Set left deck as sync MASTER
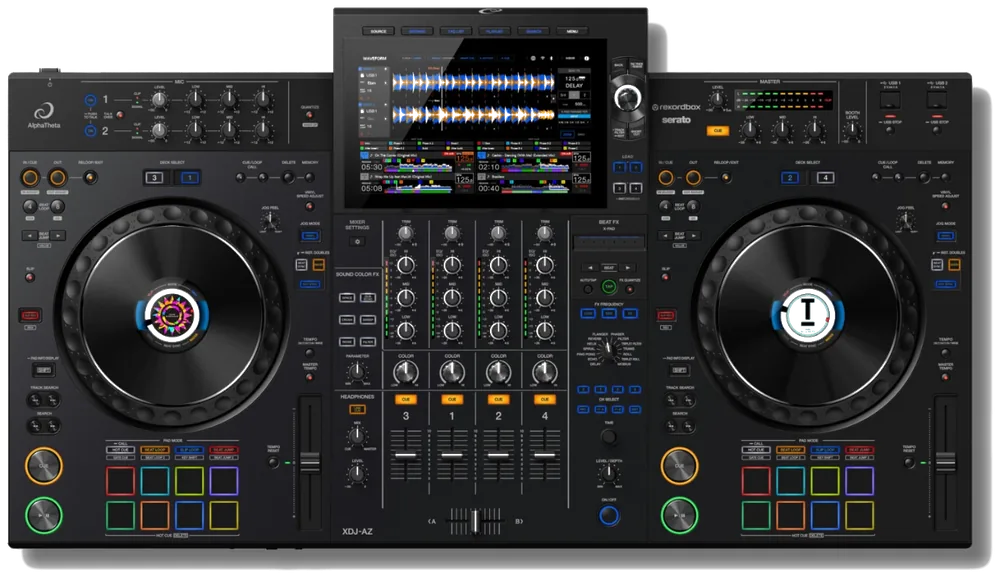The width and height of the screenshot is (1000, 578). 318,264
